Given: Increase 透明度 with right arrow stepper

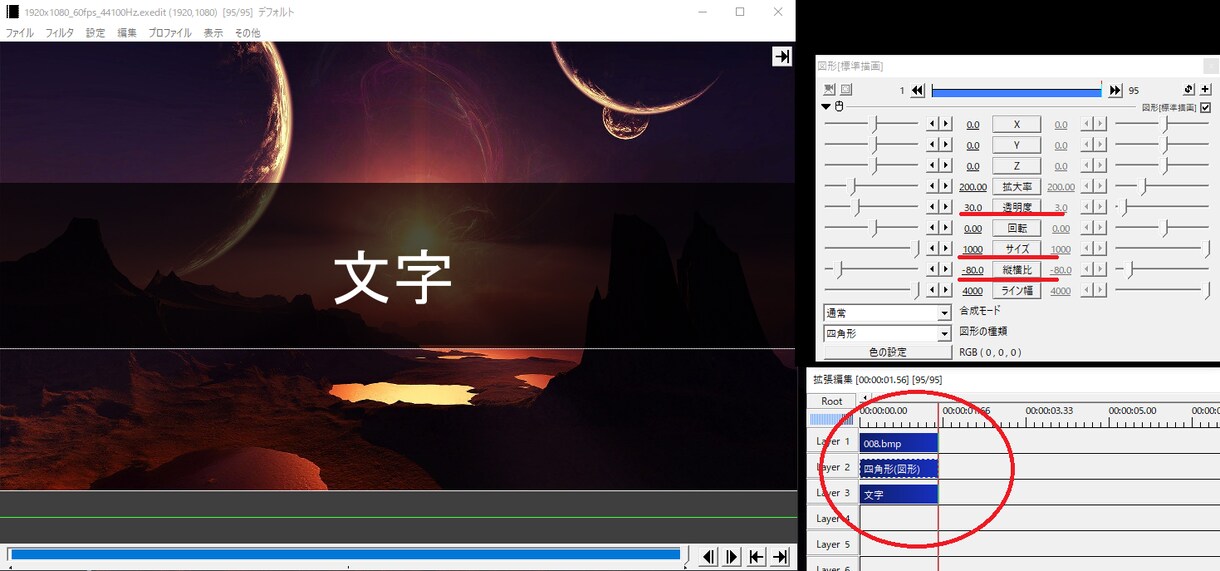Looking at the screenshot, I should [x=945, y=207].
